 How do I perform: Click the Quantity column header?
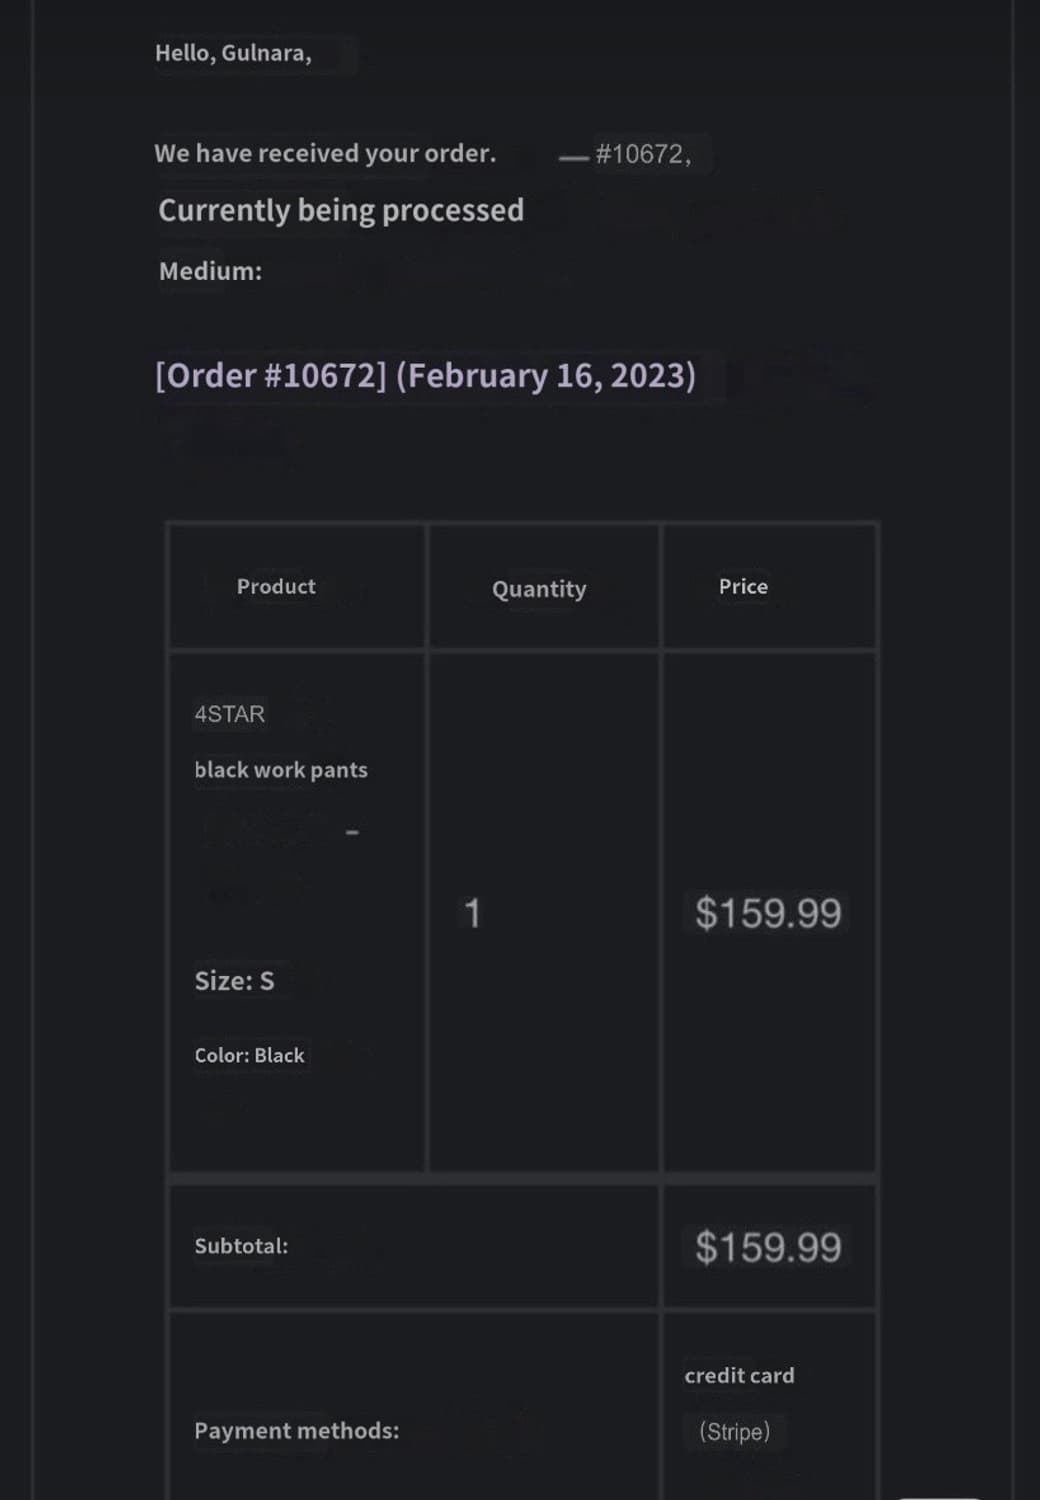pos(539,589)
